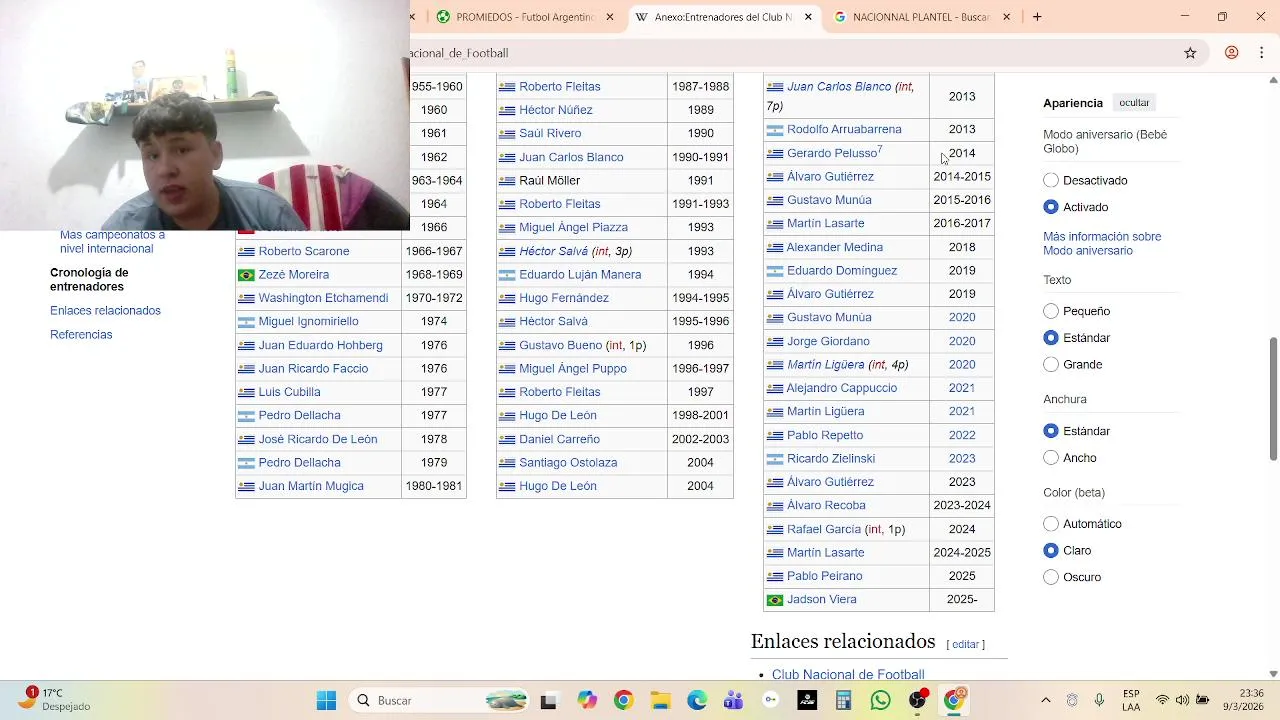Close the NACIONNAL PLANTEL tab
This screenshot has width=1280, height=720.
(x=1006, y=17)
